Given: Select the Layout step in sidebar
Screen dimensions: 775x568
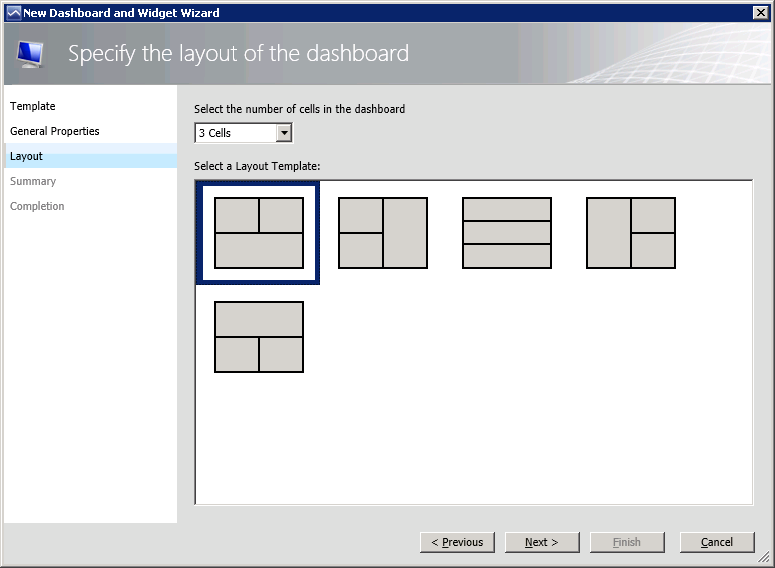Looking at the screenshot, I should [x=27, y=156].
